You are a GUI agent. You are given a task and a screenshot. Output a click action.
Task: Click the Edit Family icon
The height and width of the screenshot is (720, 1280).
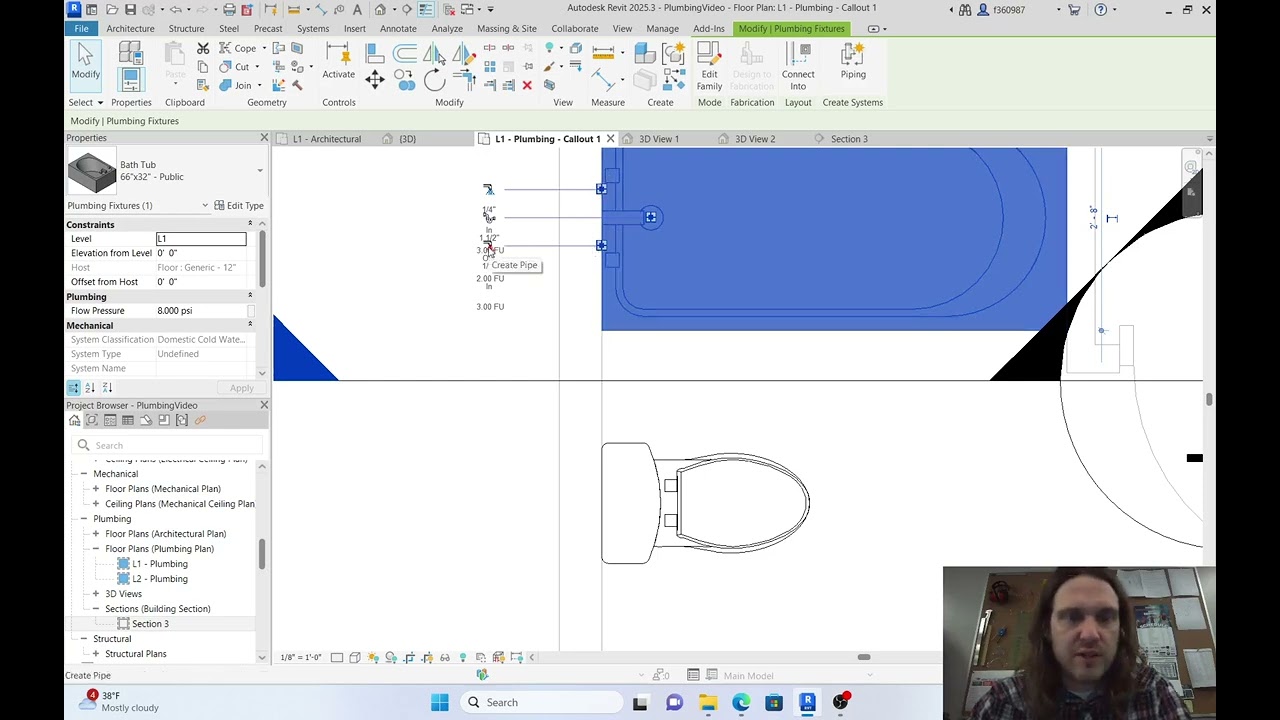click(709, 66)
